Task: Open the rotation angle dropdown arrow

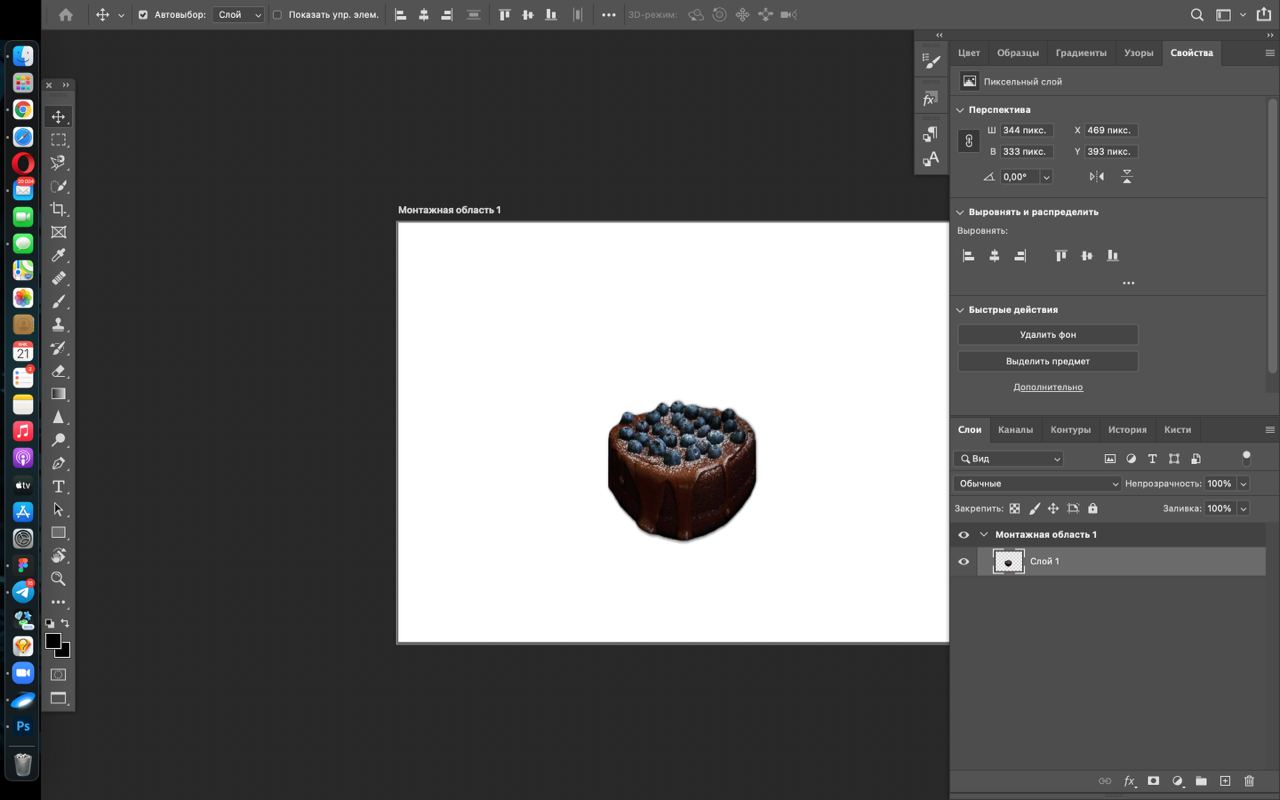Action: pyautogui.click(x=1046, y=177)
